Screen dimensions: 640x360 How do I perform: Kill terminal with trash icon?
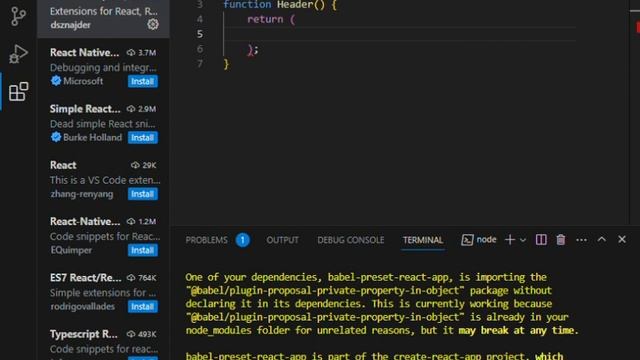tap(561, 240)
